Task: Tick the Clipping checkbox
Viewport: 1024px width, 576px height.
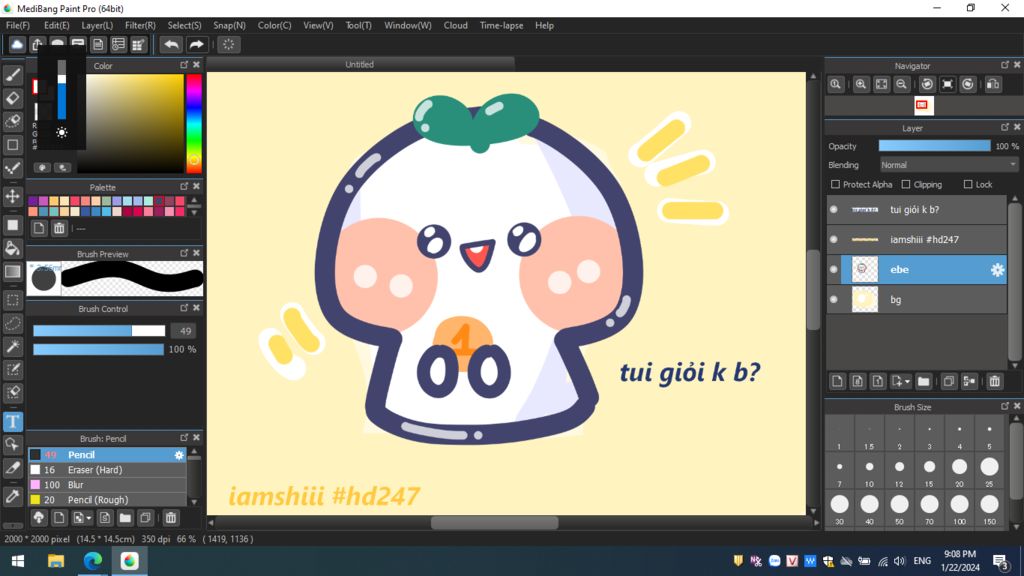Action: (906, 185)
